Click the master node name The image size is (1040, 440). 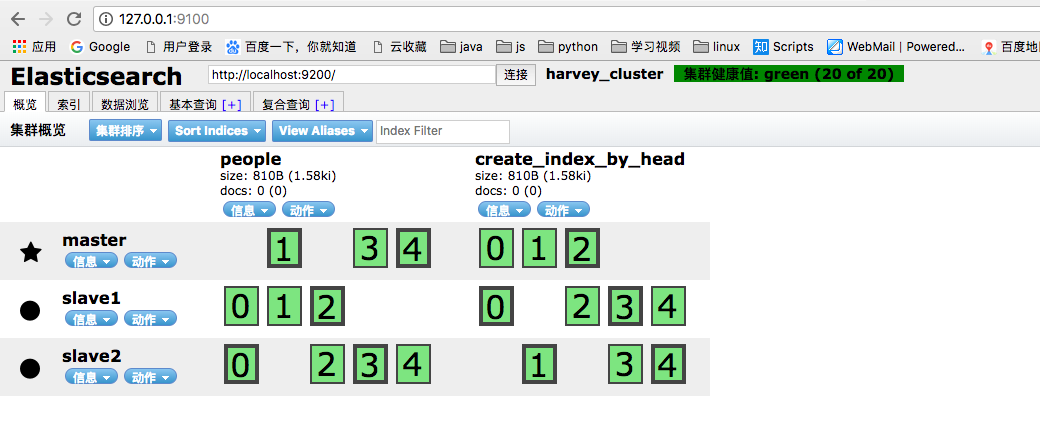(94, 240)
